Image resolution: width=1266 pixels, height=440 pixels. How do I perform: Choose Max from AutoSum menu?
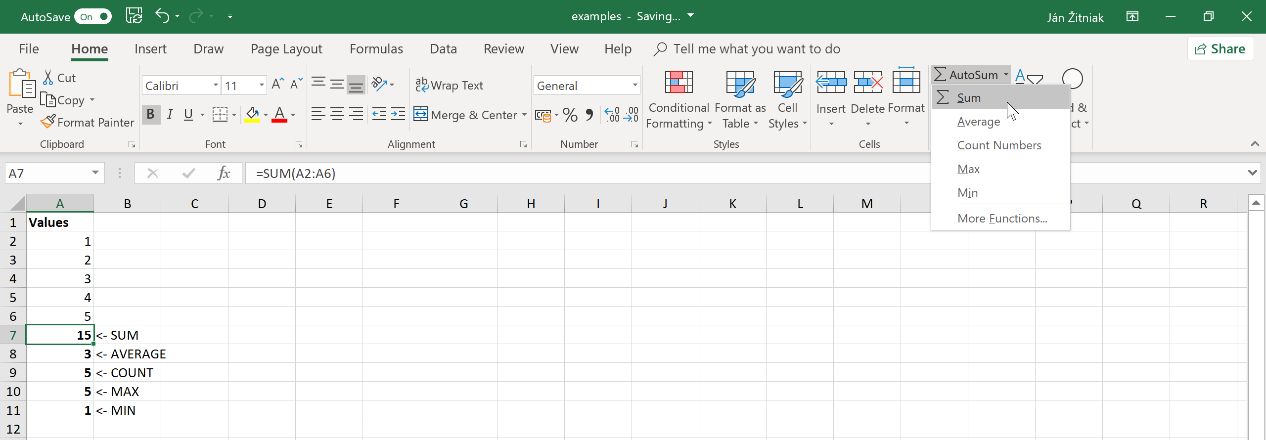(x=1000, y=169)
